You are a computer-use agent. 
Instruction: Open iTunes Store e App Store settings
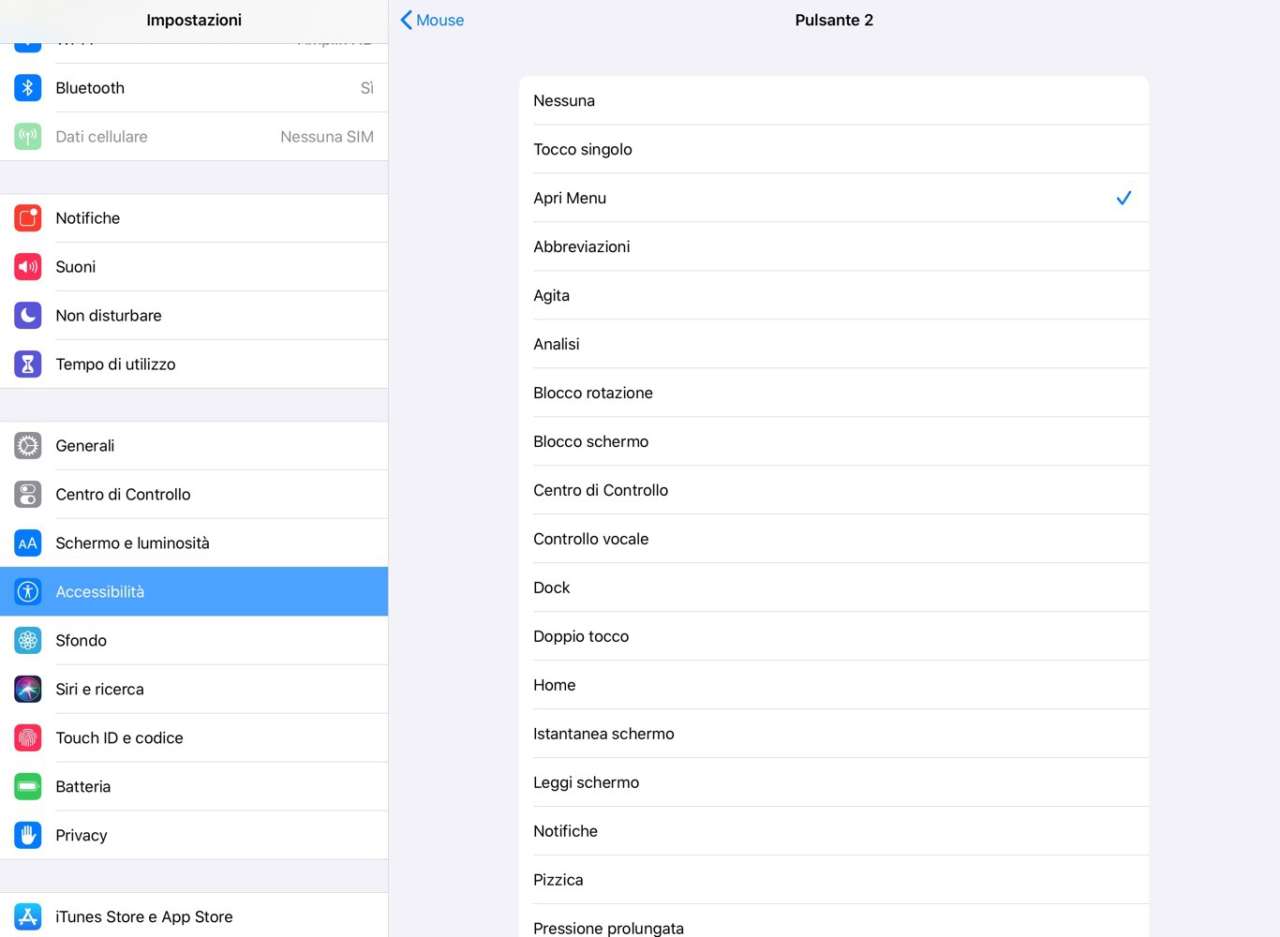tap(194, 917)
